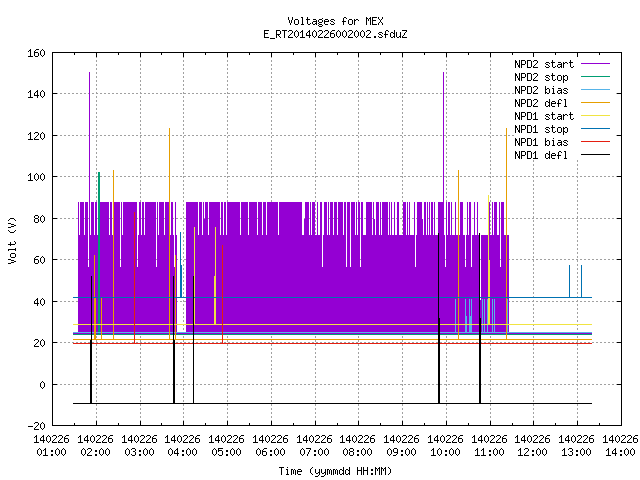This screenshot has height=480, width=640.
Task: Click the x-axis tick label 01:00
Action: (x=51, y=452)
